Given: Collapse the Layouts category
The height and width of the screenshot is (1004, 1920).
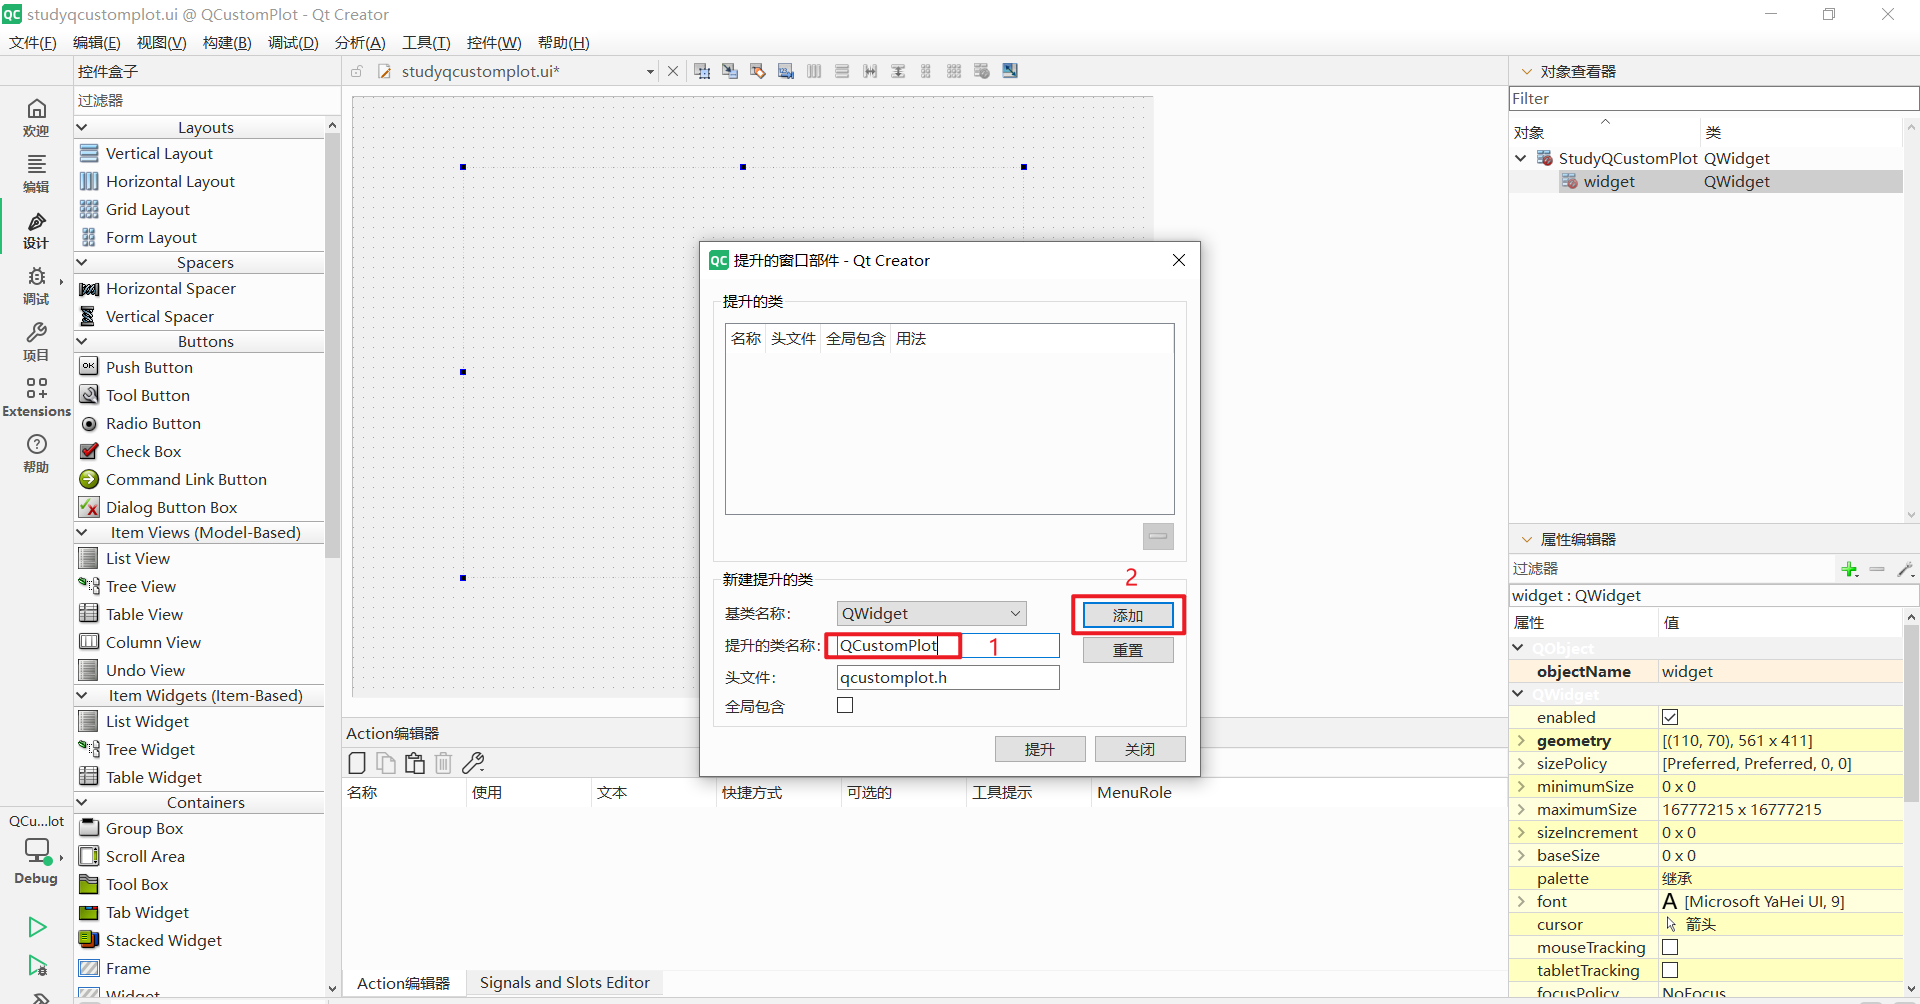Looking at the screenshot, I should coord(82,127).
